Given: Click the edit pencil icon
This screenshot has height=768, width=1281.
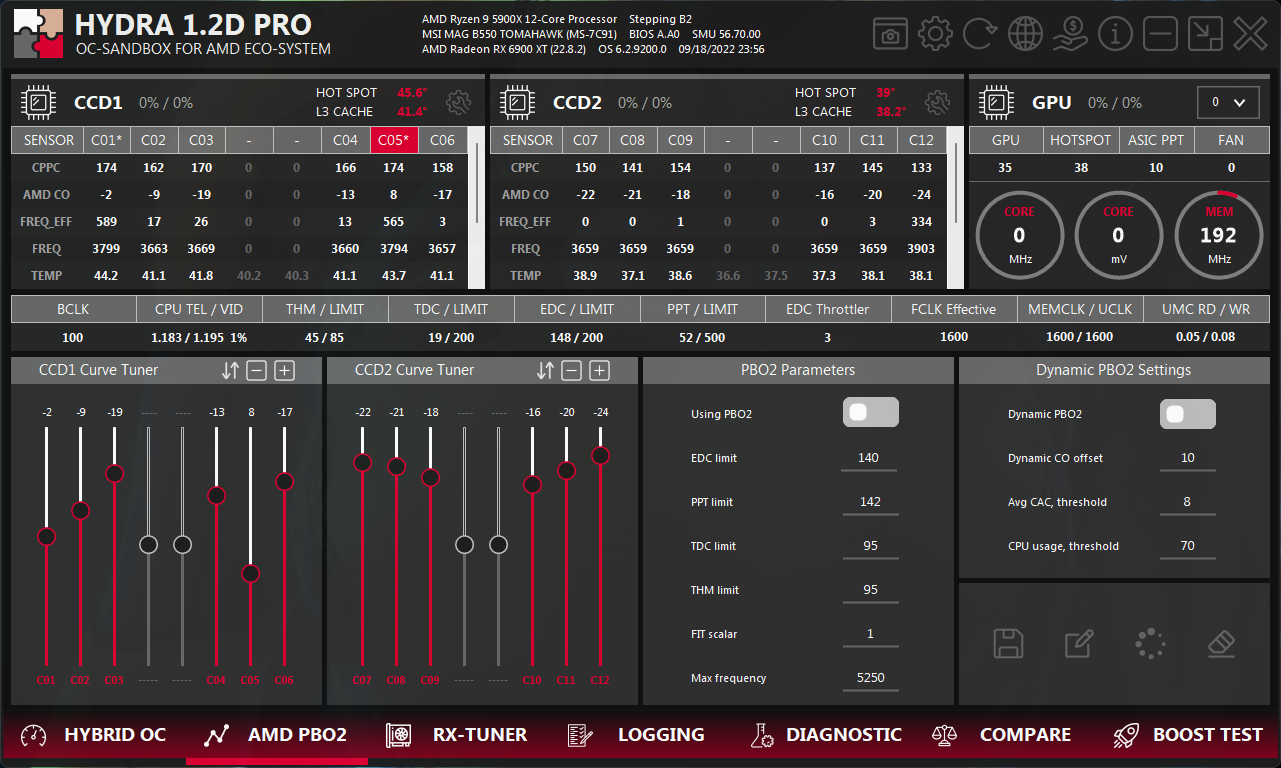Looking at the screenshot, I should tap(1079, 643).
